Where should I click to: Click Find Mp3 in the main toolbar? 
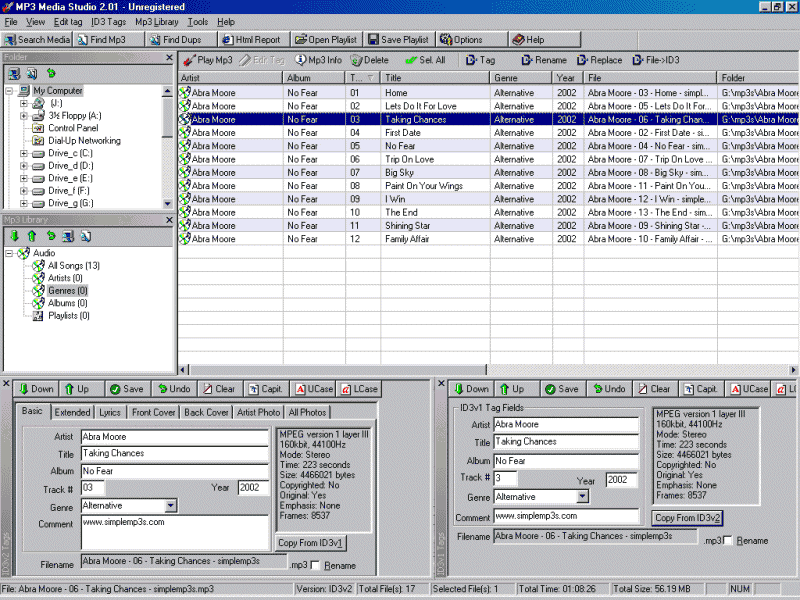coord(108,39)
